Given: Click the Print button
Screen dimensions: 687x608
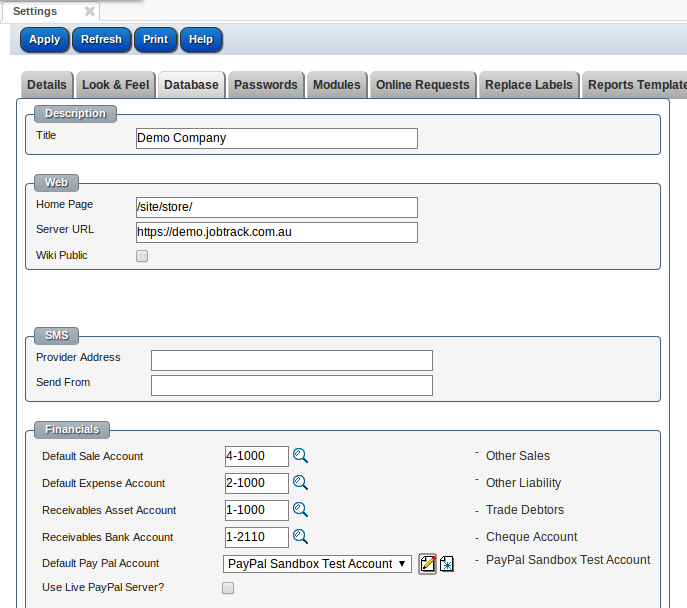Looking at the screenshot, I should point(155,40).
